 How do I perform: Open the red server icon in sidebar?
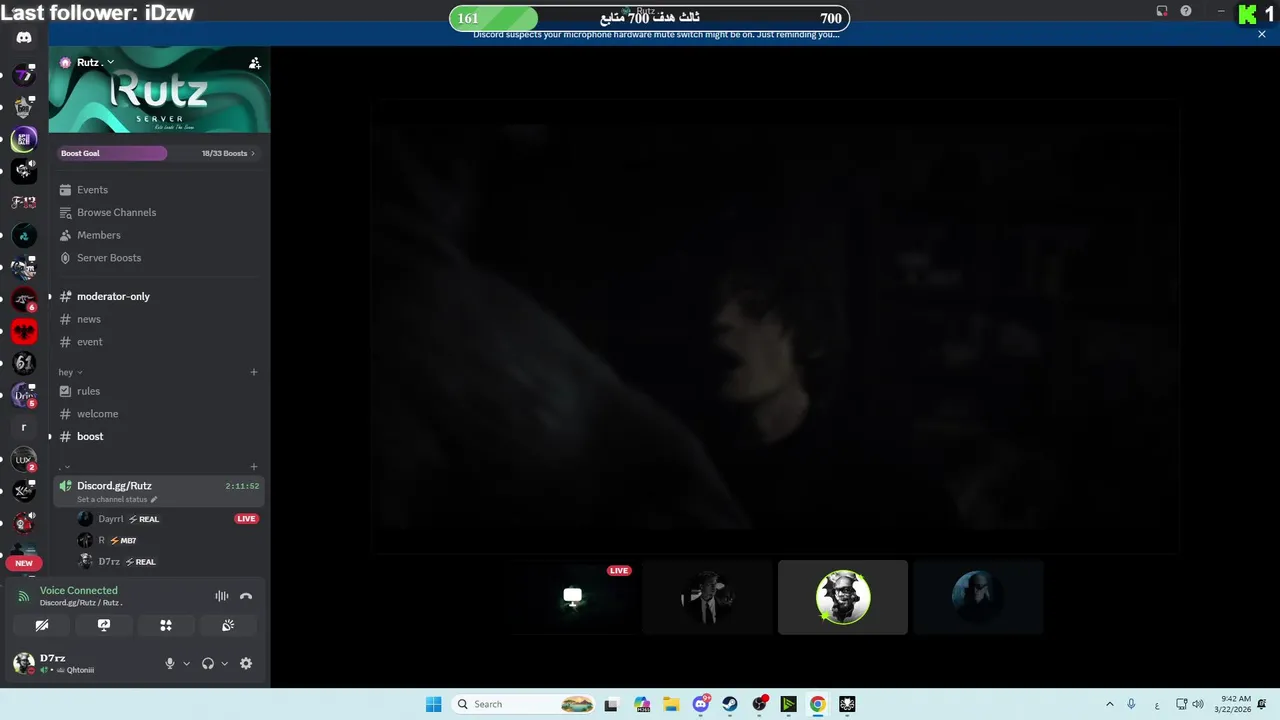(x=24, y=331)
